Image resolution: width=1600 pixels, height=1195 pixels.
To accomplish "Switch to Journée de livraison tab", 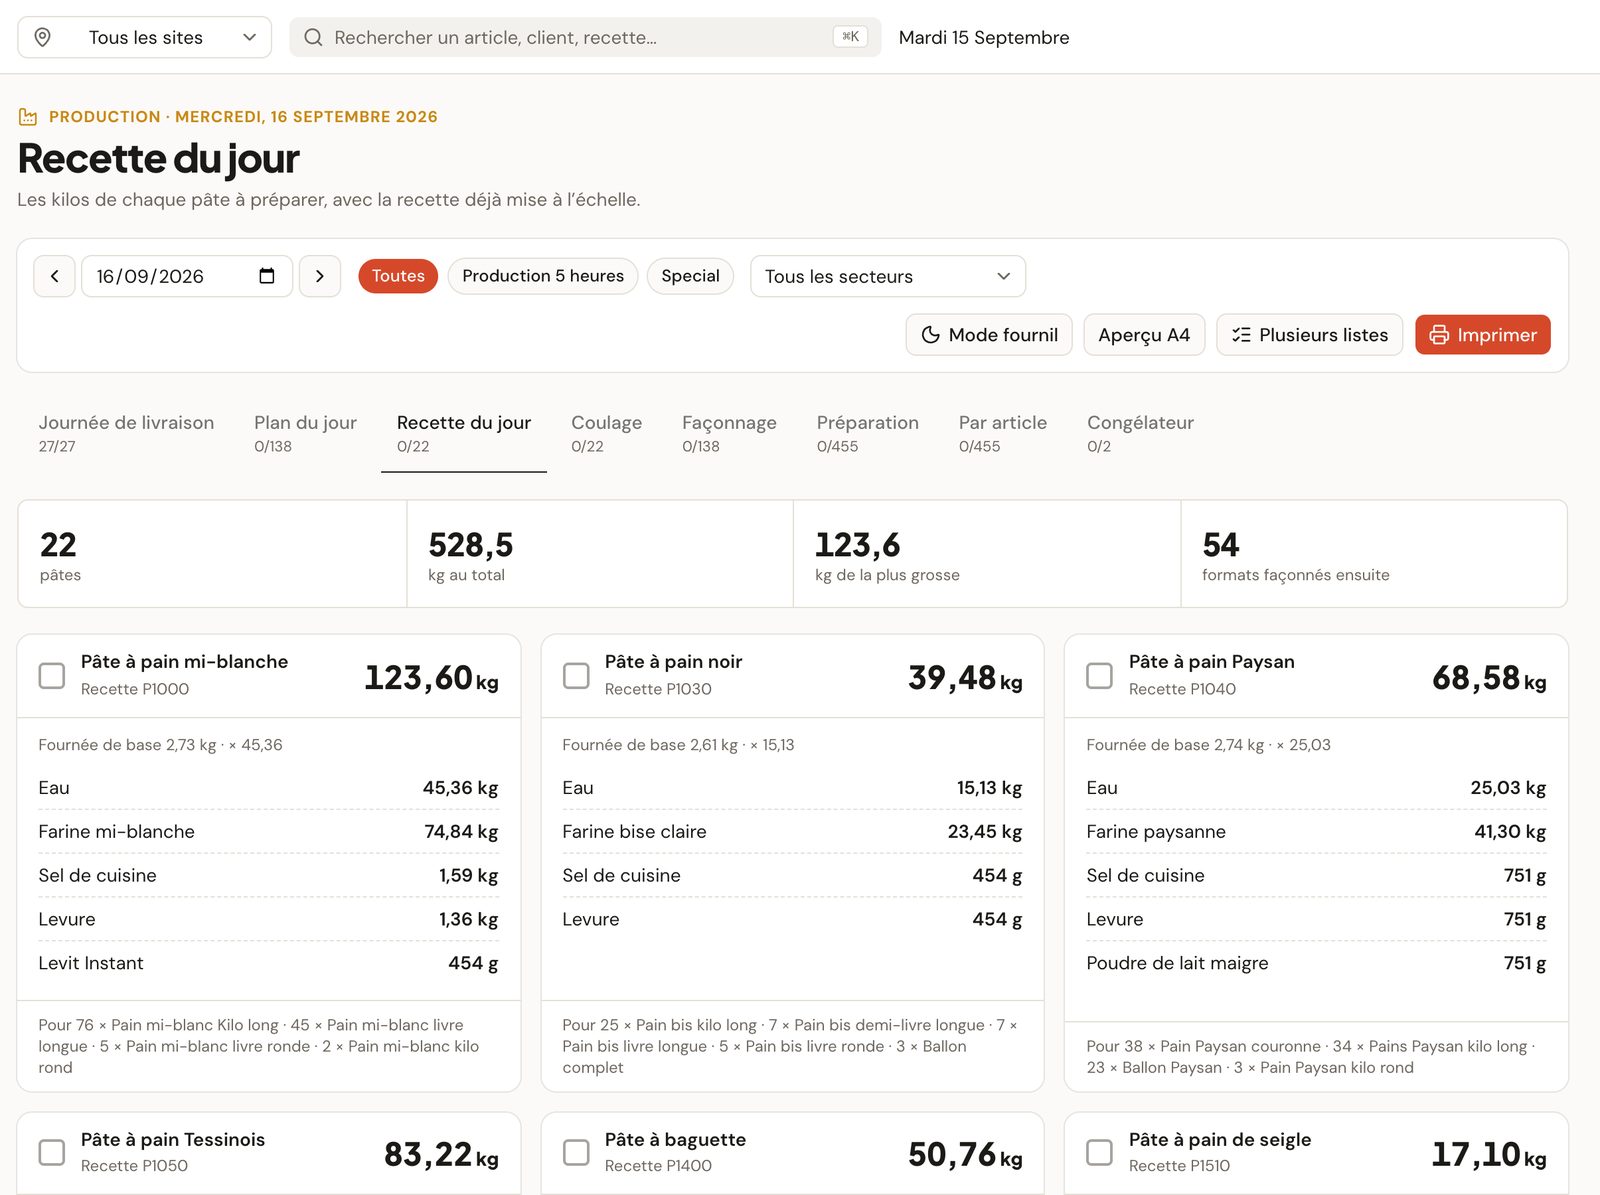I will click(126, 433).
